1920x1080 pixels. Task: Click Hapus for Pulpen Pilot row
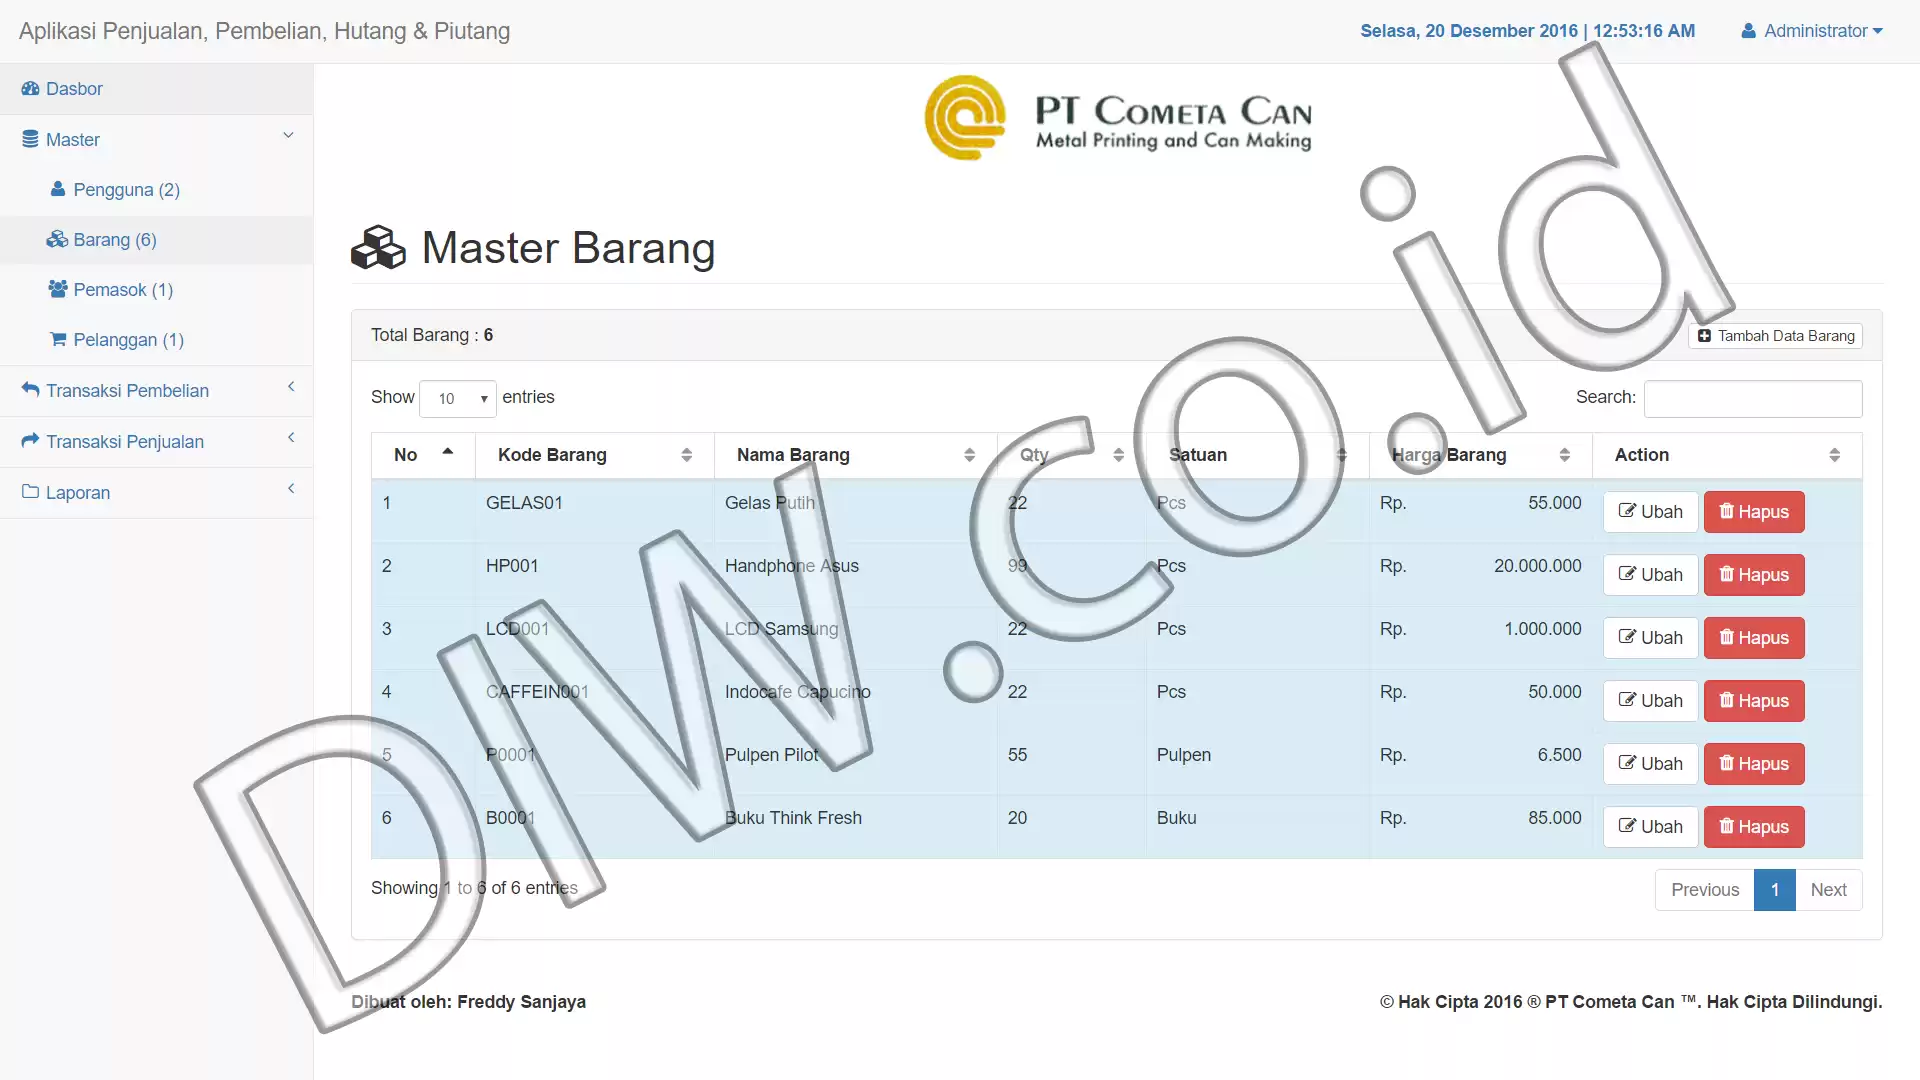1754,764
